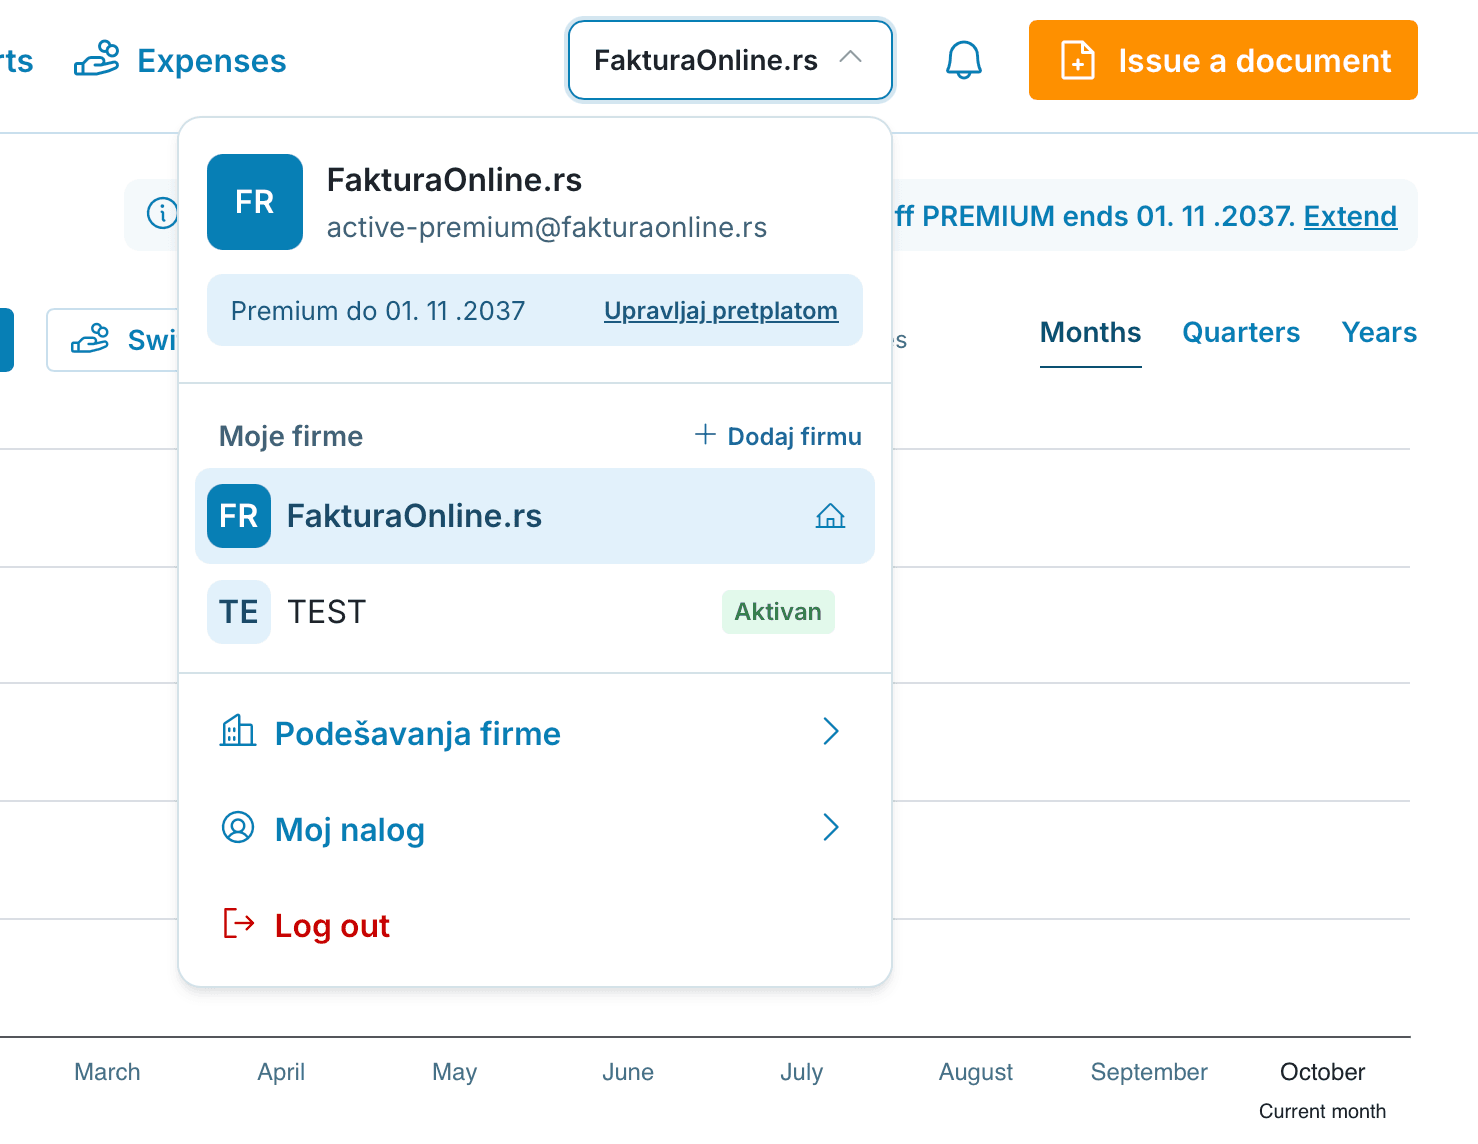Click the Moje firme heading
The width and height of the screenshot is (1478, 1144).
tap(291, 436)
